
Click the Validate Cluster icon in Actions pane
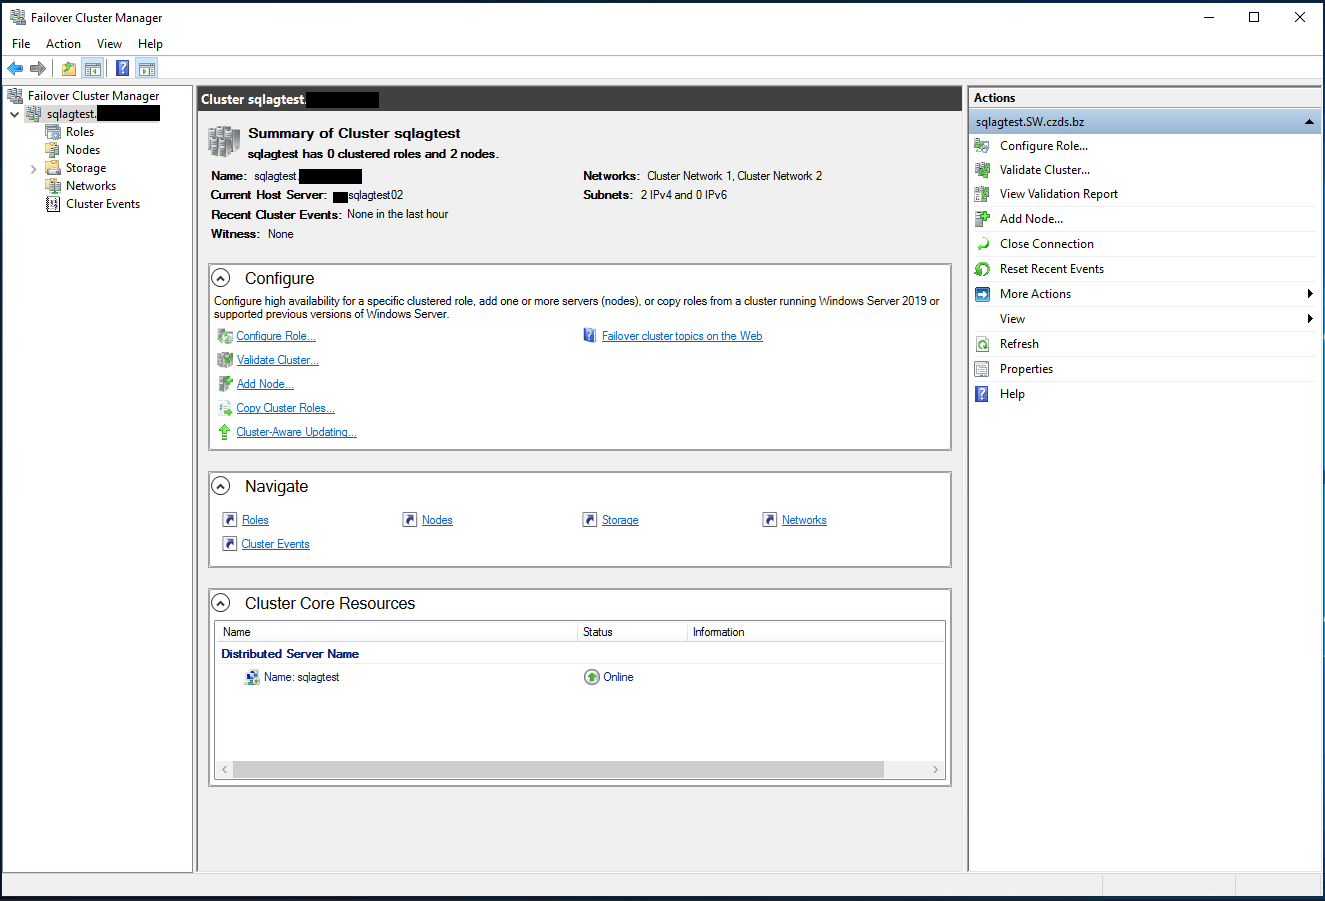[982, 170]
